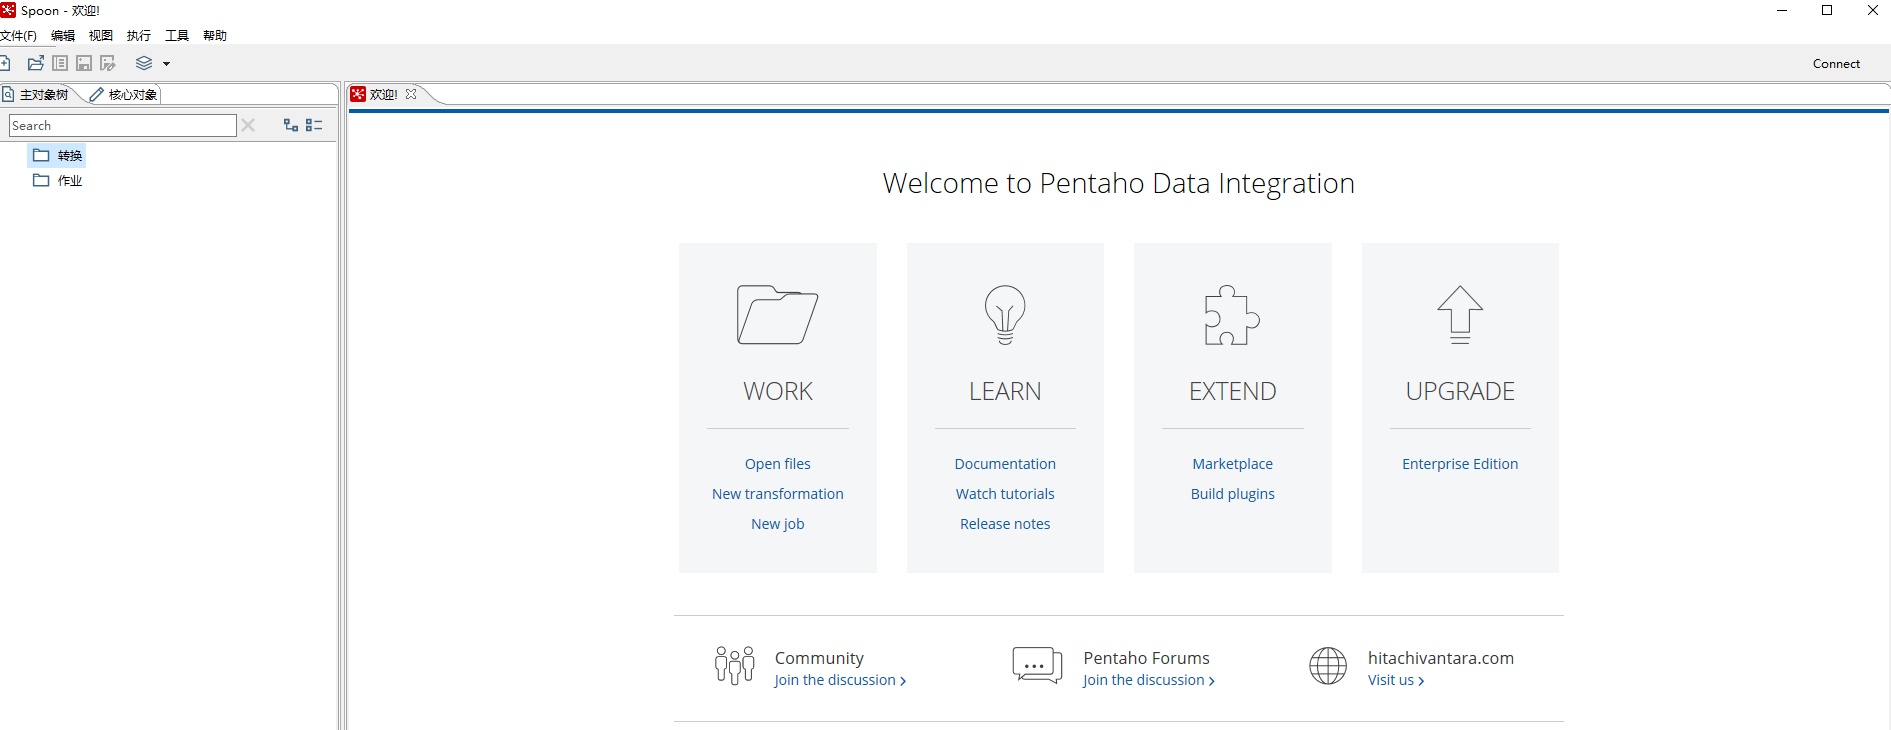Open the 帮助 menu
This screenshot has height=730, width=1891.
(x=215, y=35)
